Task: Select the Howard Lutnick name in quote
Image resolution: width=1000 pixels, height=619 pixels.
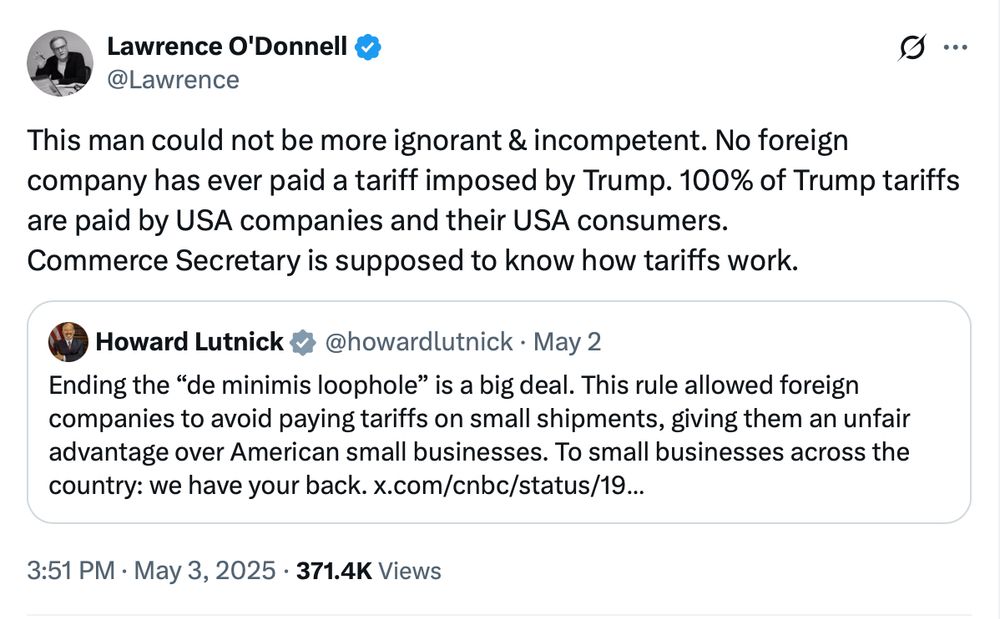Action: point(189,342)
